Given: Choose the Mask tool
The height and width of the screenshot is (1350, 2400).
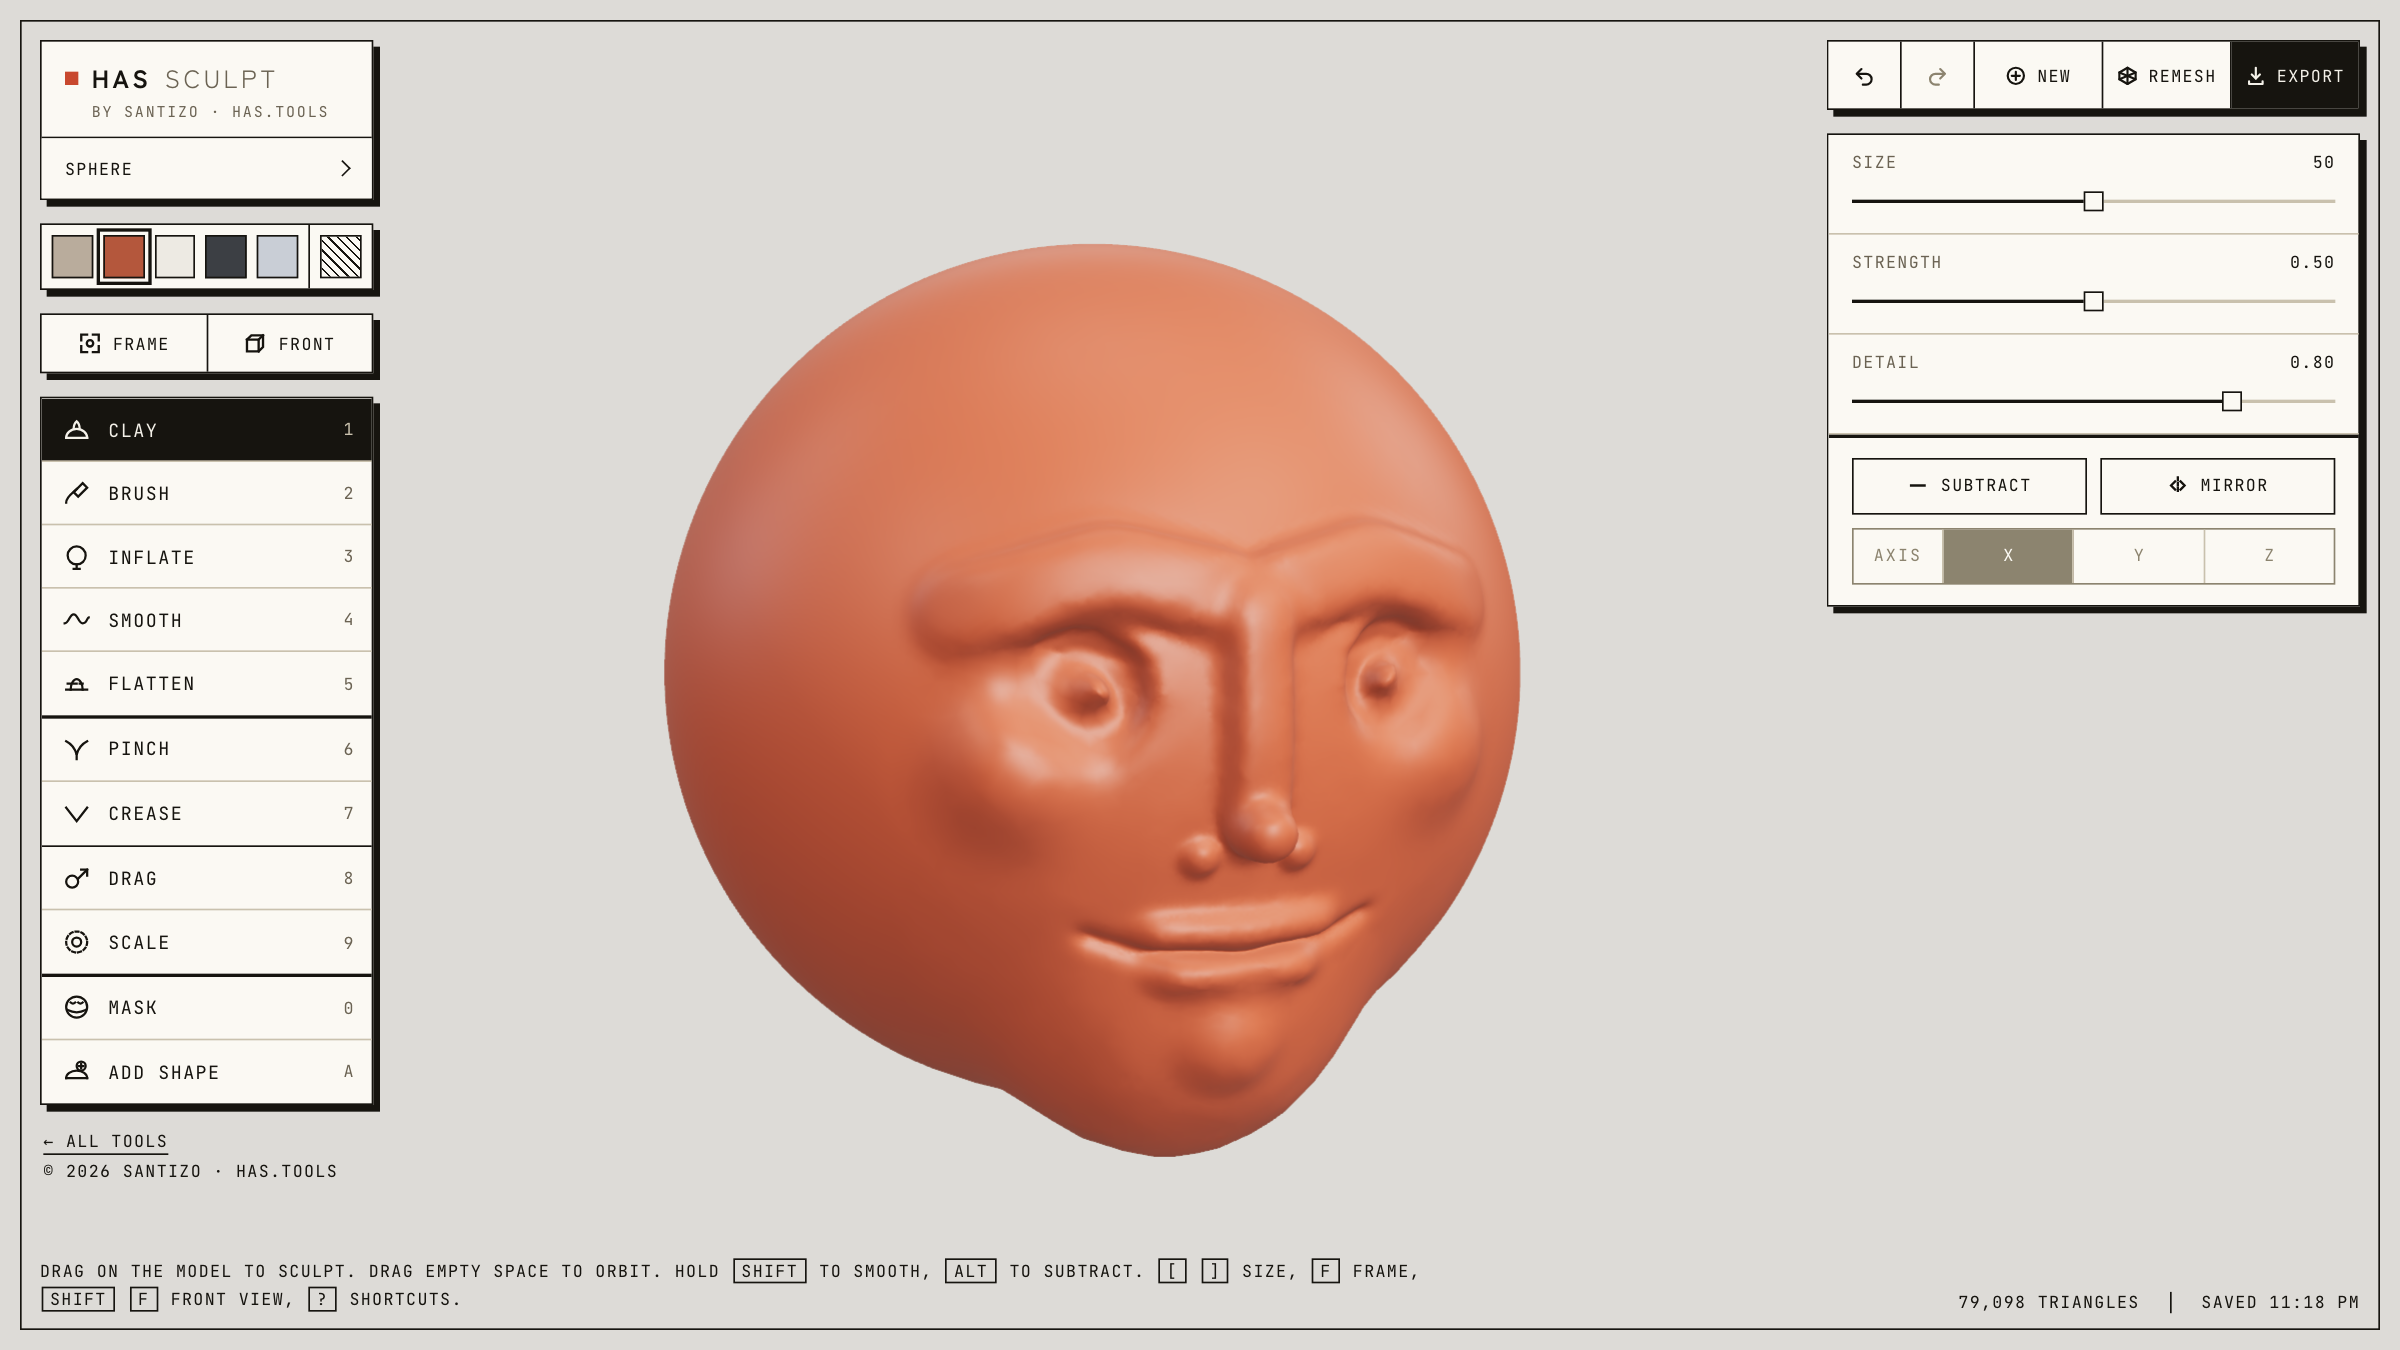Looking at the screenshot, I should coord(206,1007).
